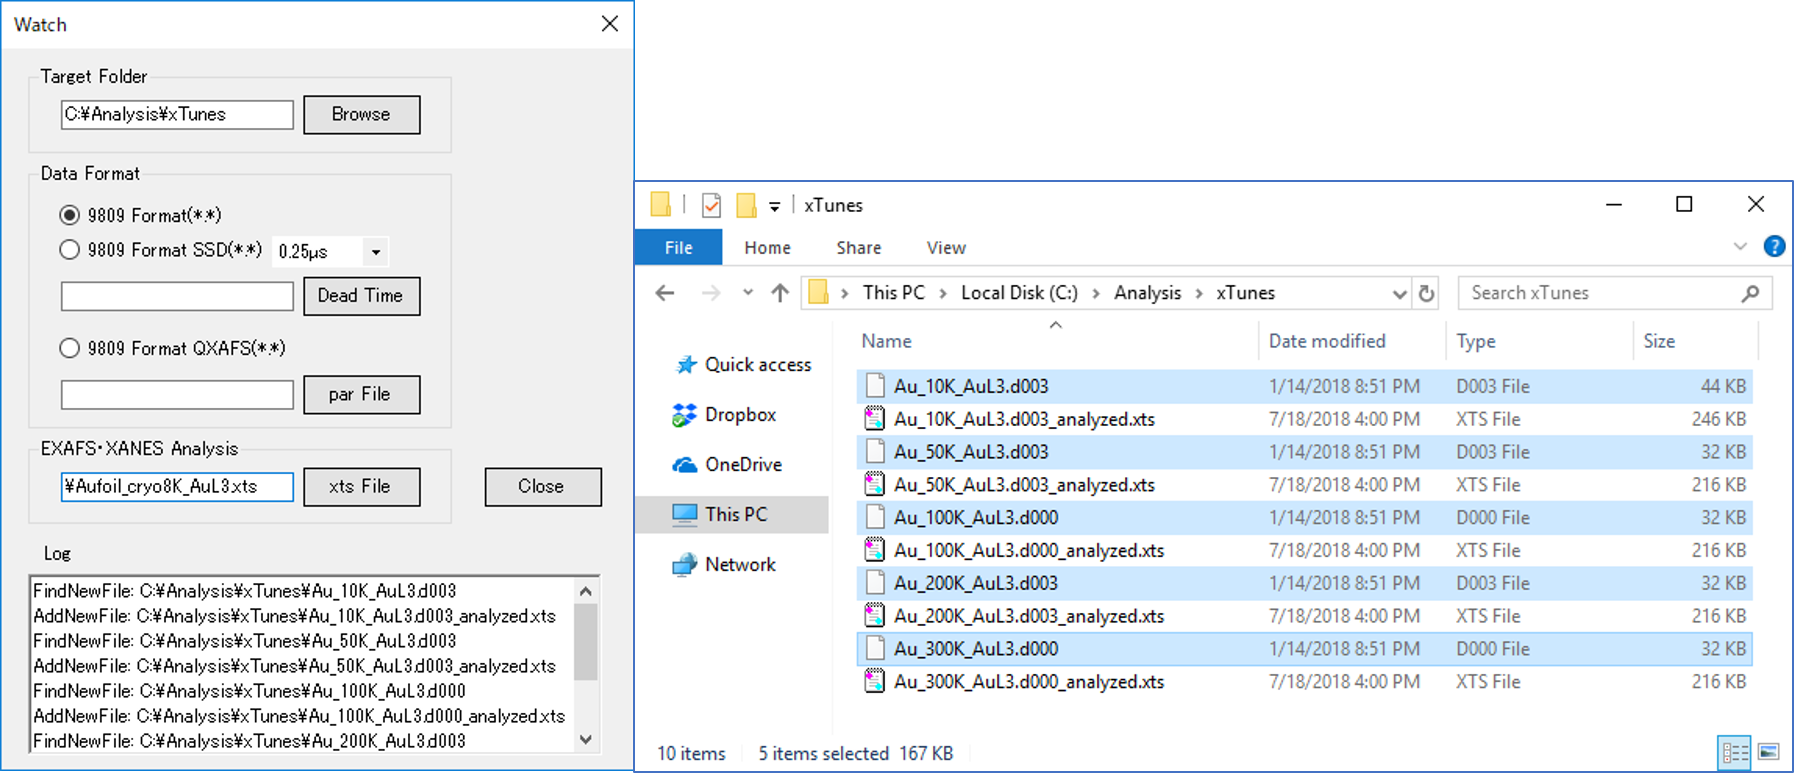Click the xts file path input field

tap(177, 487)
